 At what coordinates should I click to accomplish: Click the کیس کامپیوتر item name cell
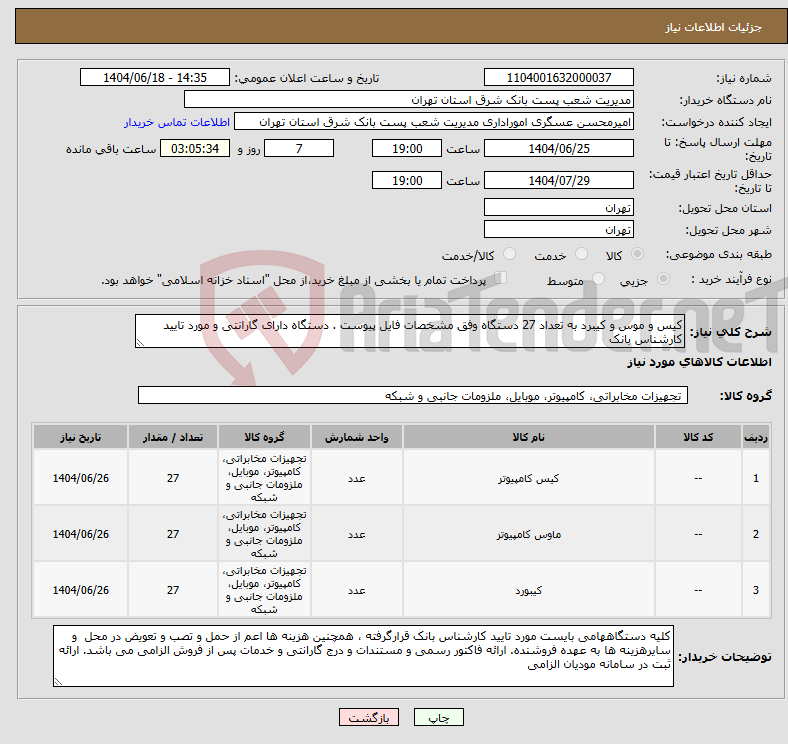click(x=529, y=478)
